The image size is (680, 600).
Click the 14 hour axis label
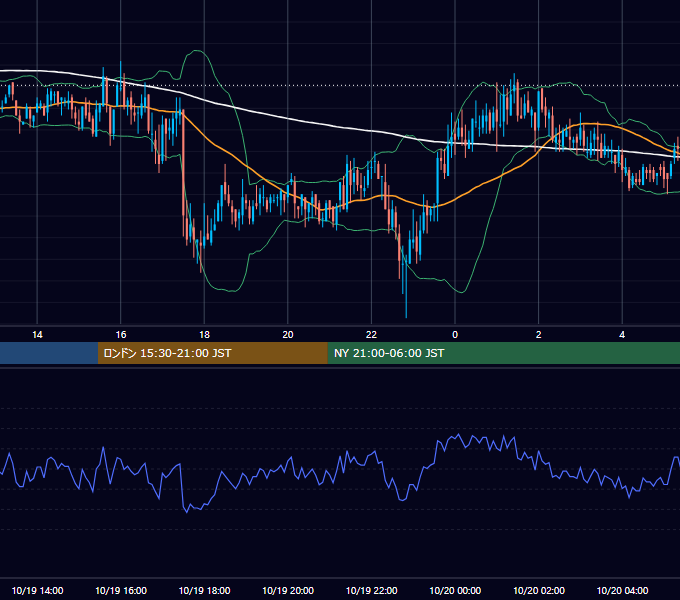[x=37, y=335]
